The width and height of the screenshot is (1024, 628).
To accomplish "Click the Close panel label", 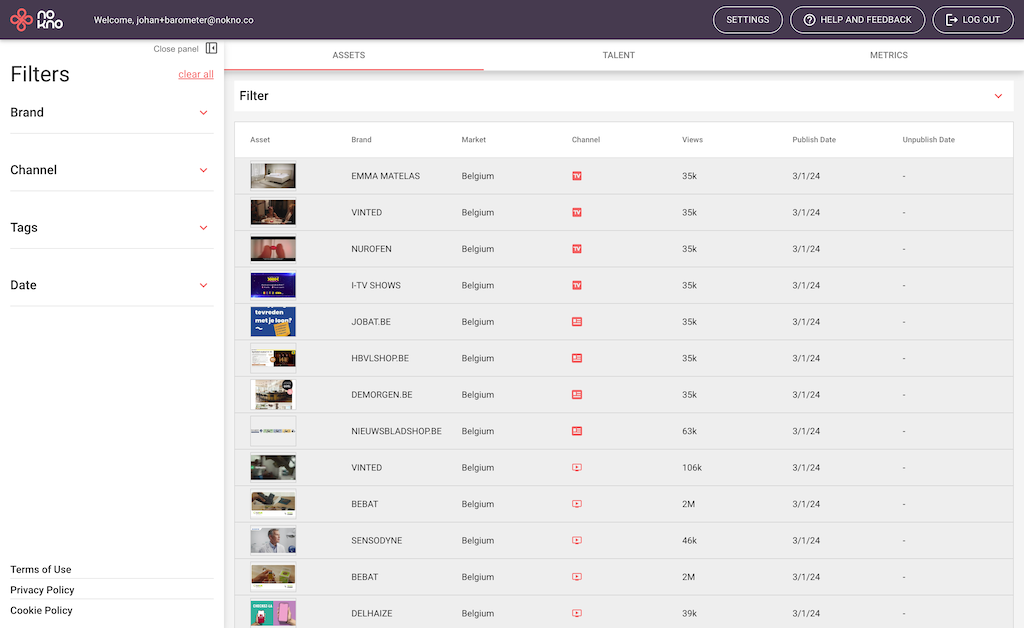I will (176, 49).
